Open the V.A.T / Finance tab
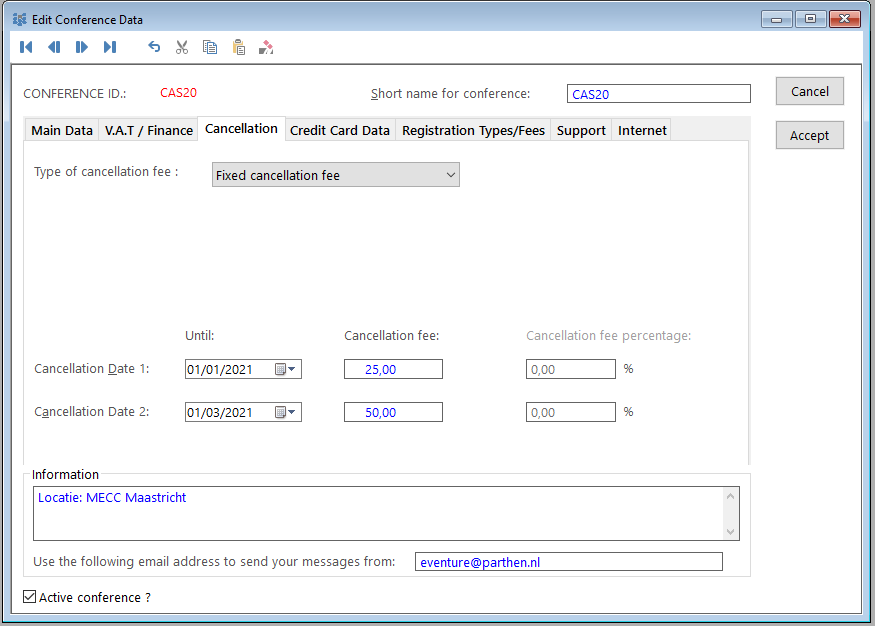Screen dimensions: 875x626 tap(148, 131)
